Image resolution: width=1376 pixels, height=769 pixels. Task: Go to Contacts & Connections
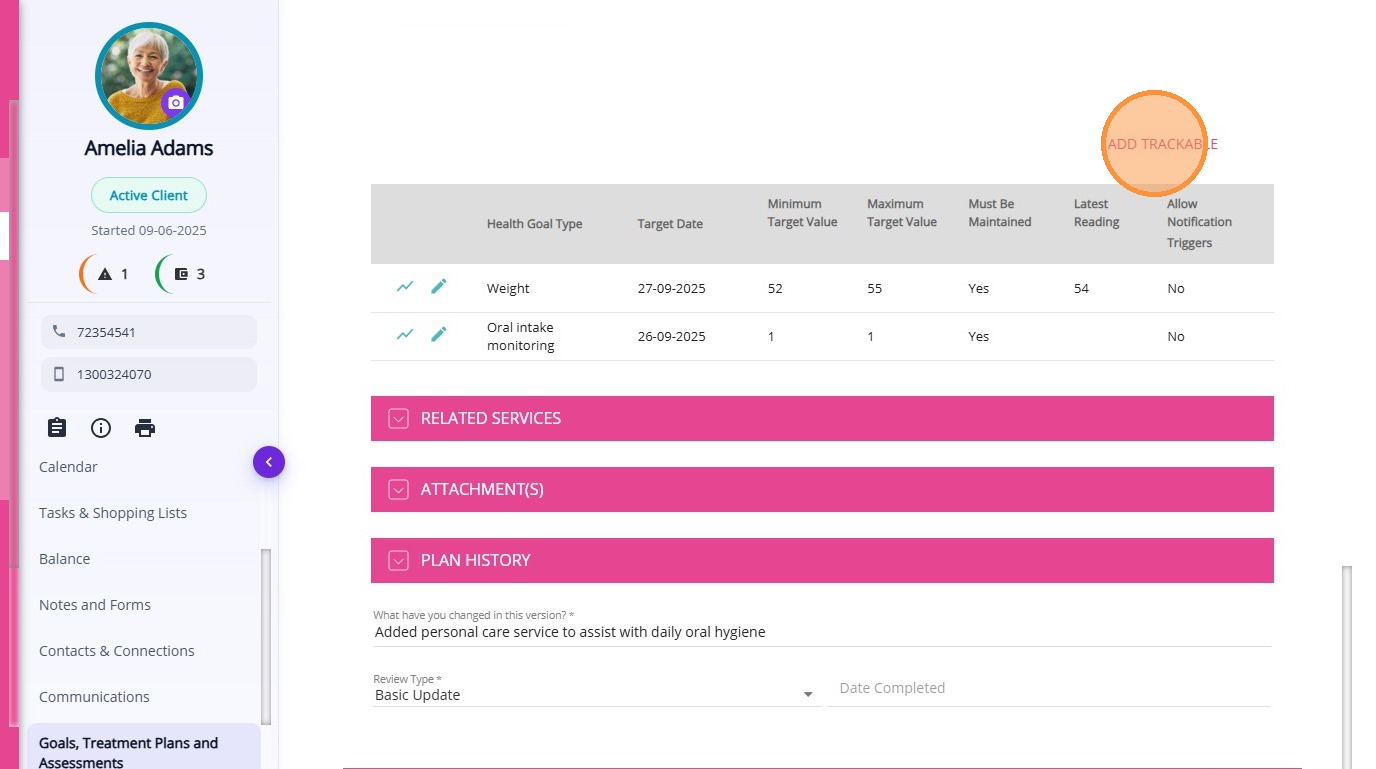[x=117, y=651]
